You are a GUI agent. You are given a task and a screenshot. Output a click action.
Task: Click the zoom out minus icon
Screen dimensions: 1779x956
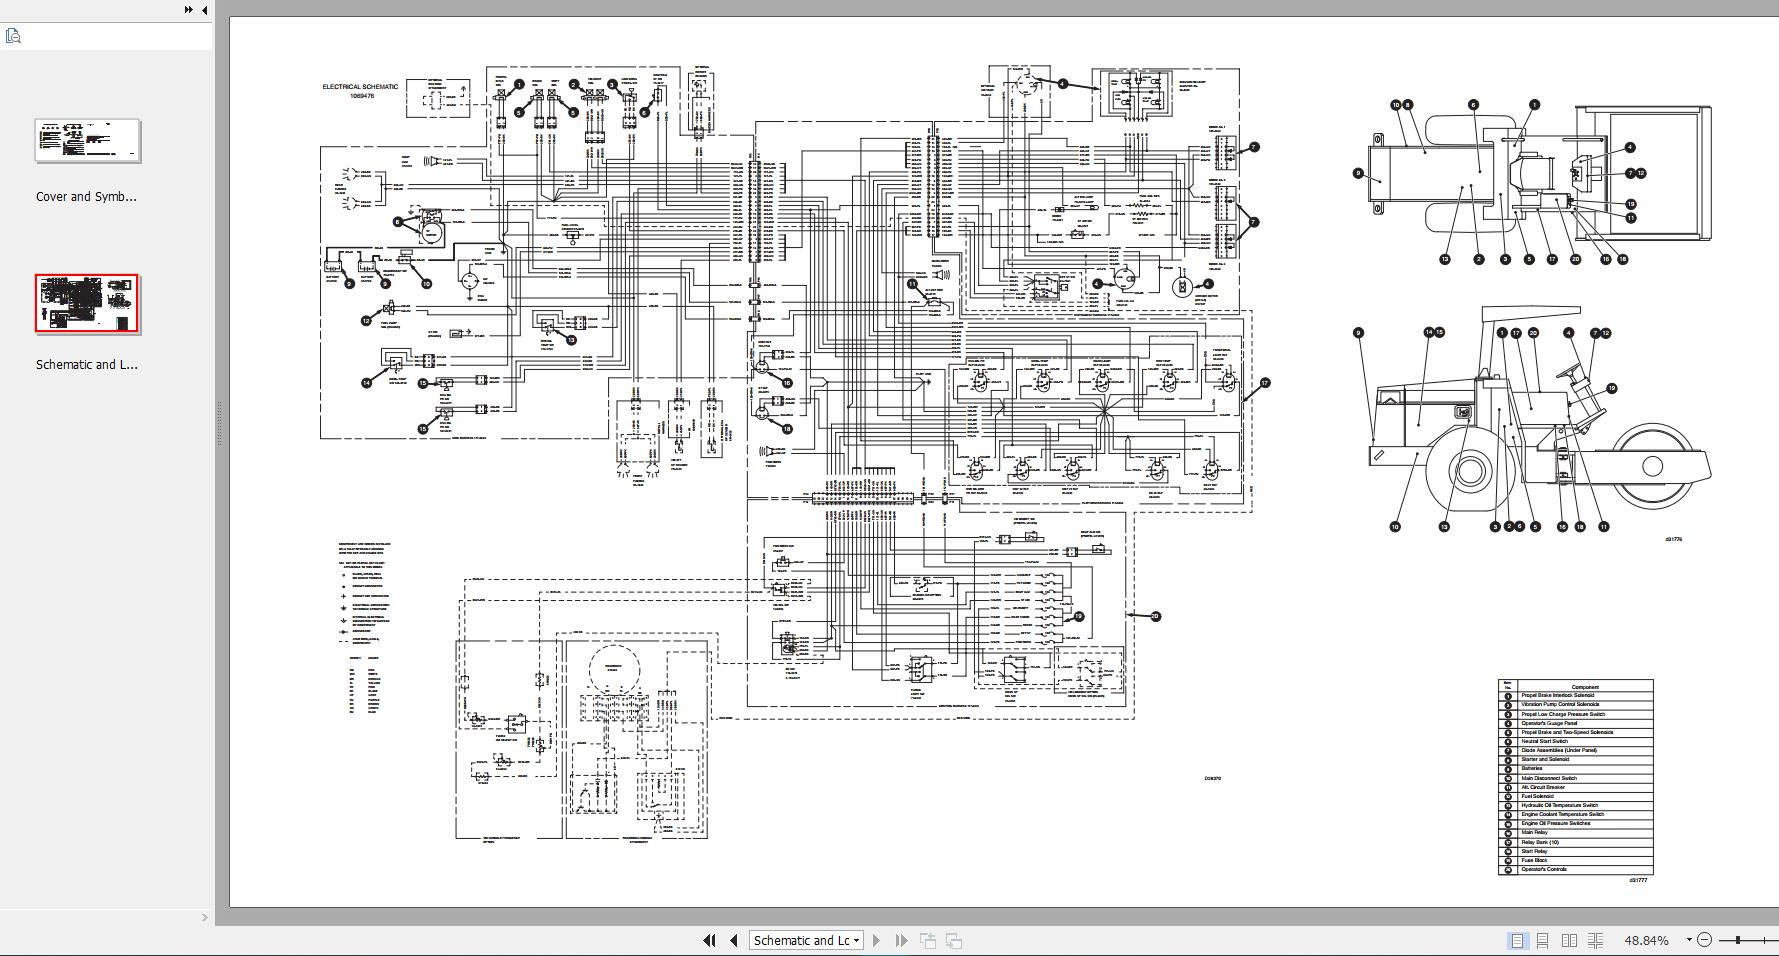click(x=1705, y=940)
